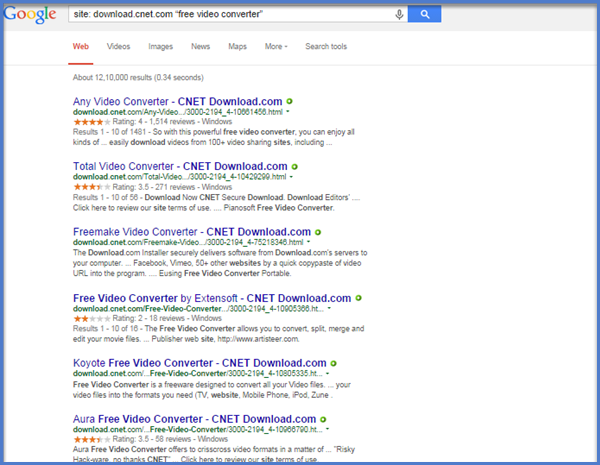Open Any Video Converter - CNET Download.com result
This screenshot has height=465, width=600.
click(178, 101)
